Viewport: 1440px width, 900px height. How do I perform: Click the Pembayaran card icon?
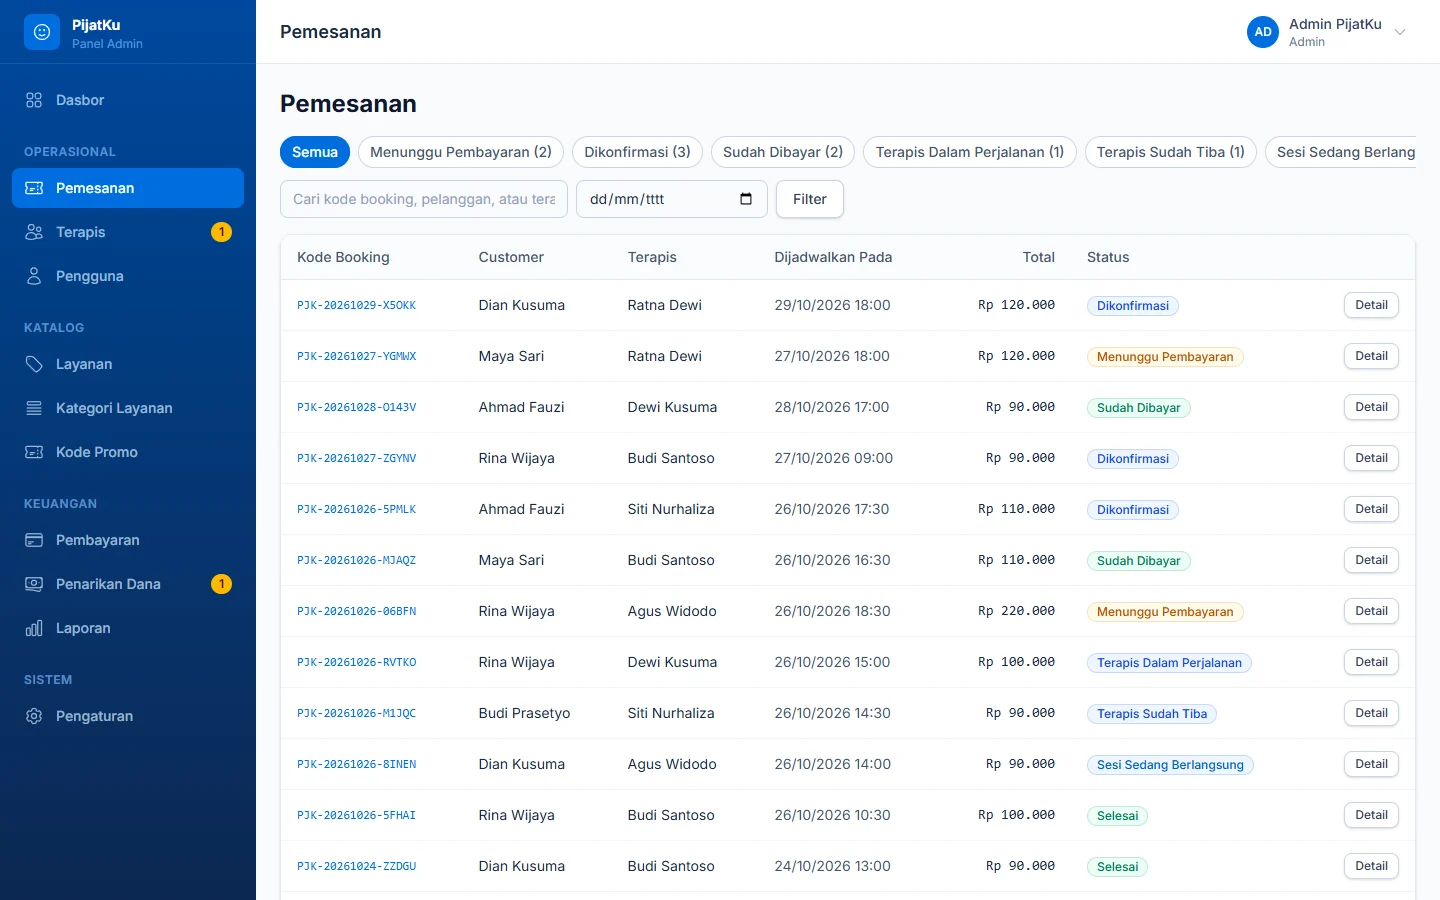tap(34, 540)
